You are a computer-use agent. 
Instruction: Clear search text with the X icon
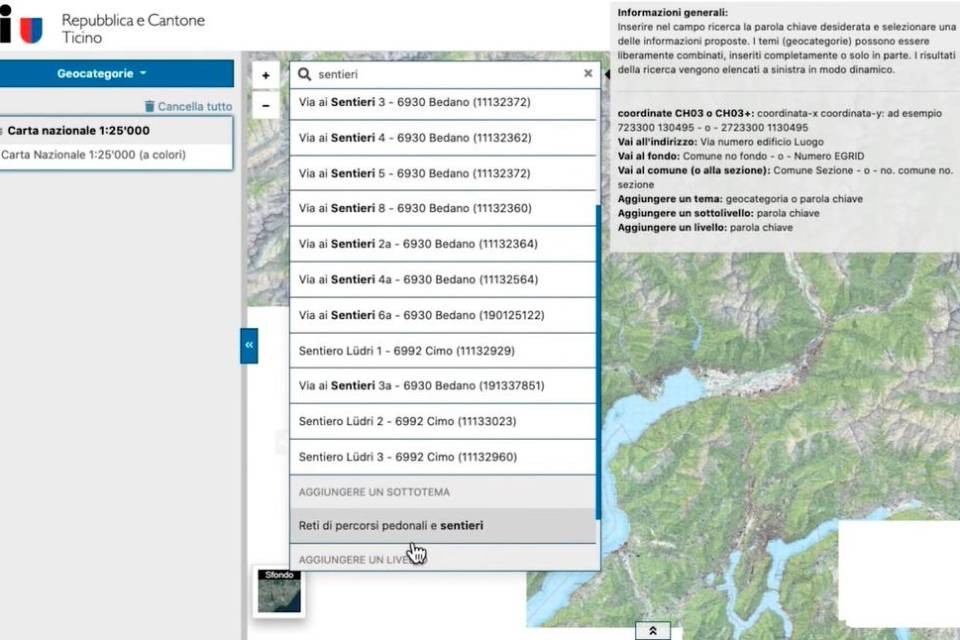pyautogui.click(x=588, y=74)
